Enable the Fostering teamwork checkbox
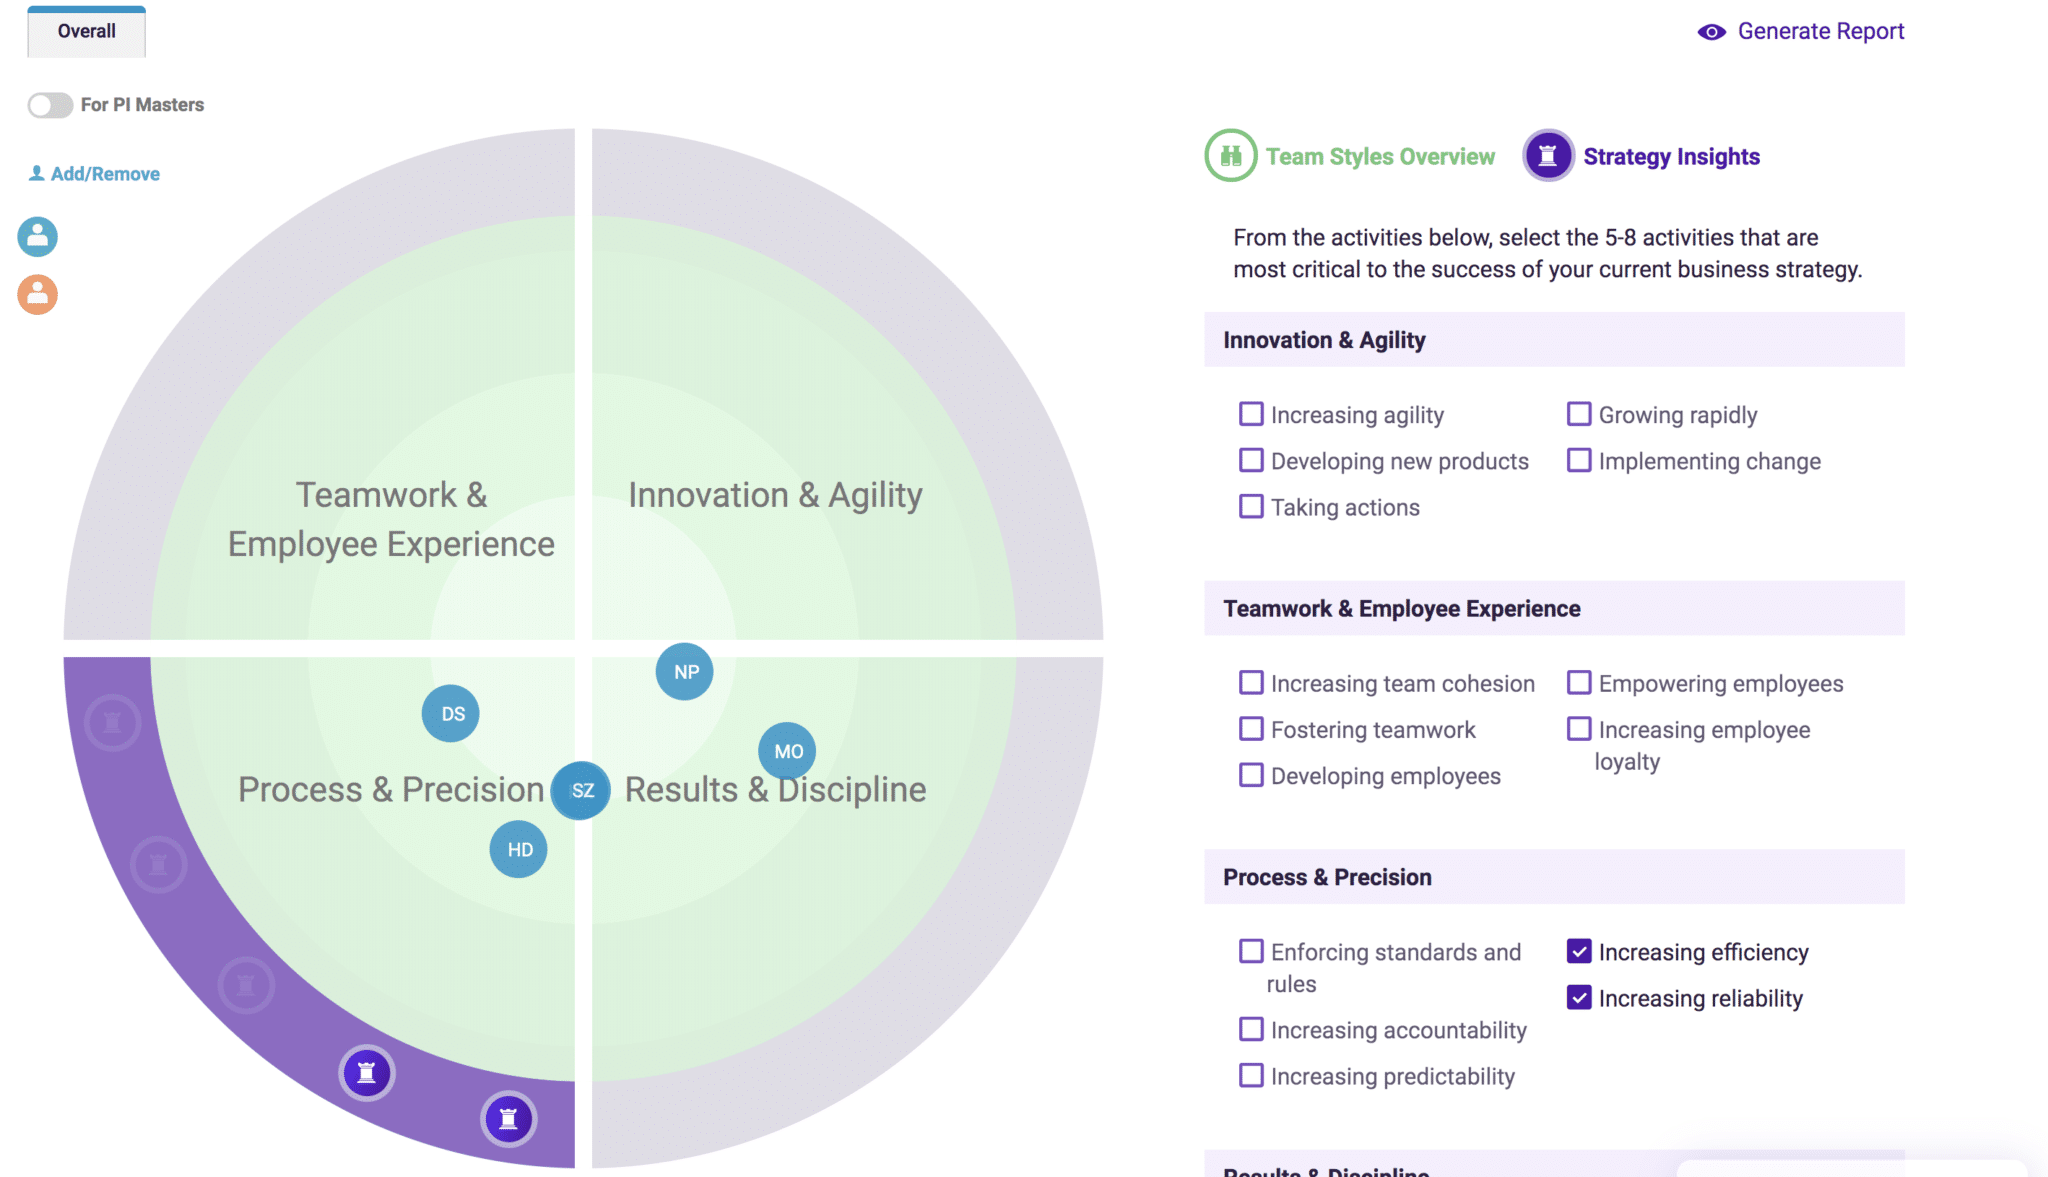Screen dimensions: 2048x1177 (1251, 729)
